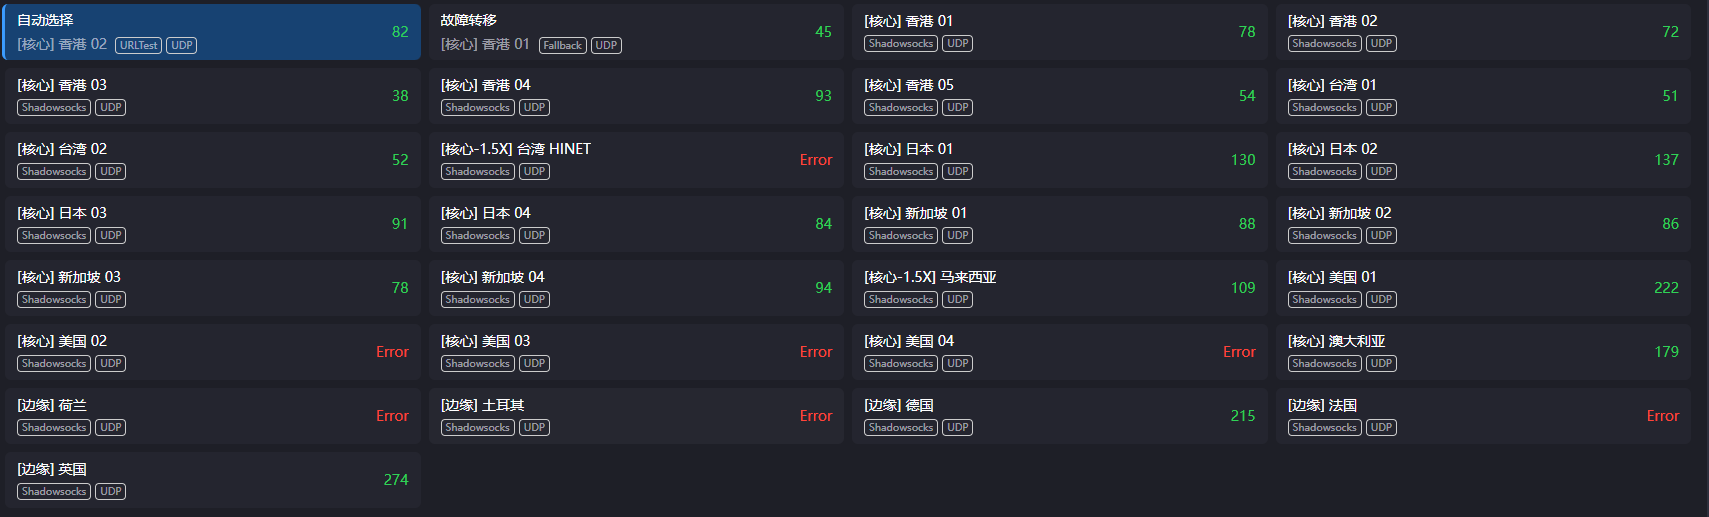Image resolution: width=1709 pixels, height=517 pixels.
Task: Retest Error latency for [核心] 美国 02
Action: tap(392, 352)
